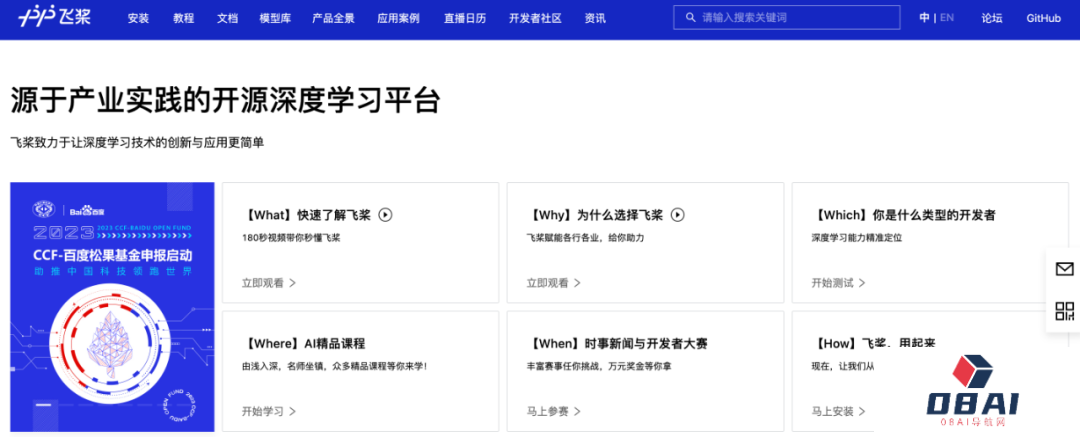Click the search magnifier icon

691,18
